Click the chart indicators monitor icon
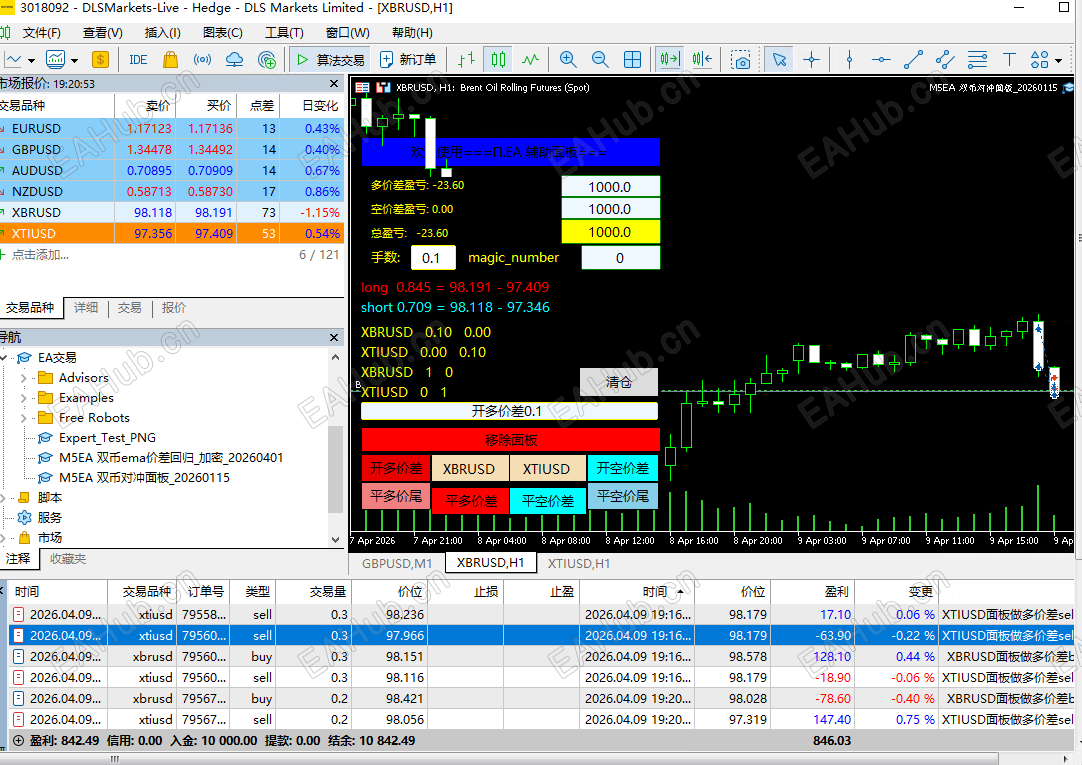Screen dimensions: 1082x765 coord(55,60)
